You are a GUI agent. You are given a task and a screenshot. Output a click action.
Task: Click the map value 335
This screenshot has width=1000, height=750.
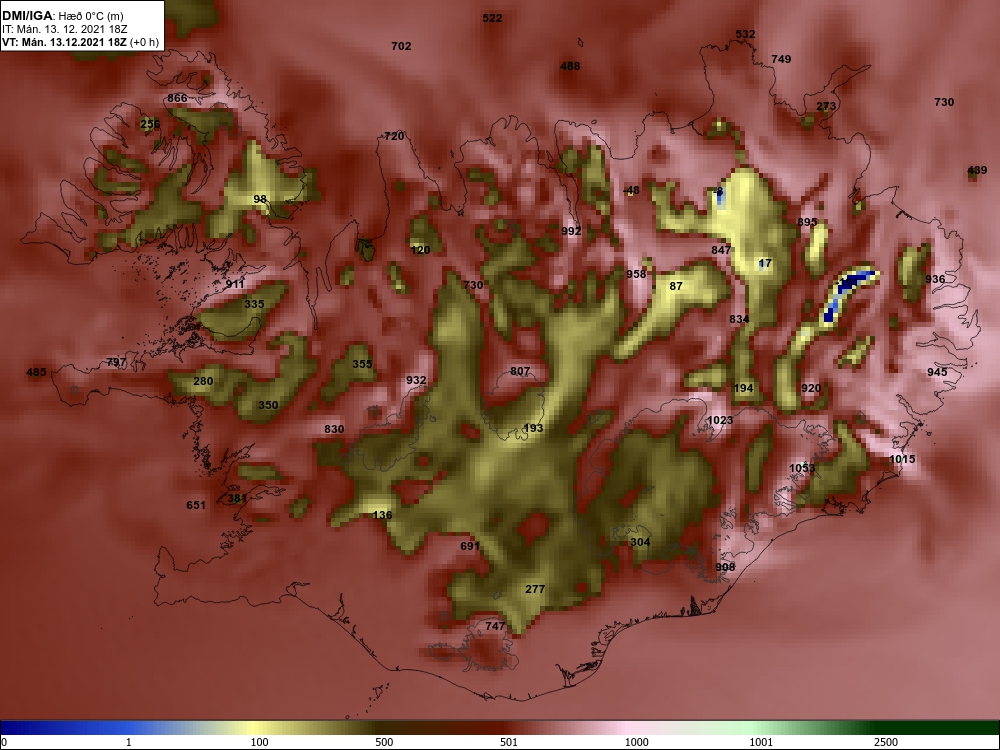pos(254,304)
